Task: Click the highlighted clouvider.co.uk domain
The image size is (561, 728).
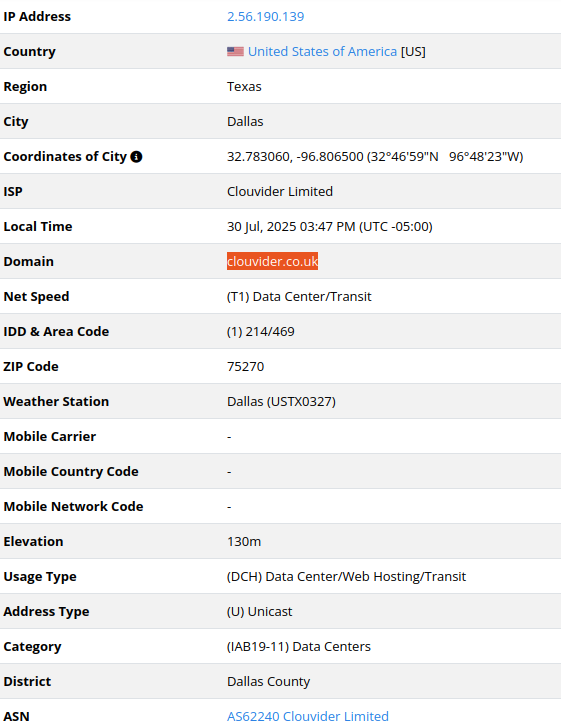Action: tap(273, 261)
